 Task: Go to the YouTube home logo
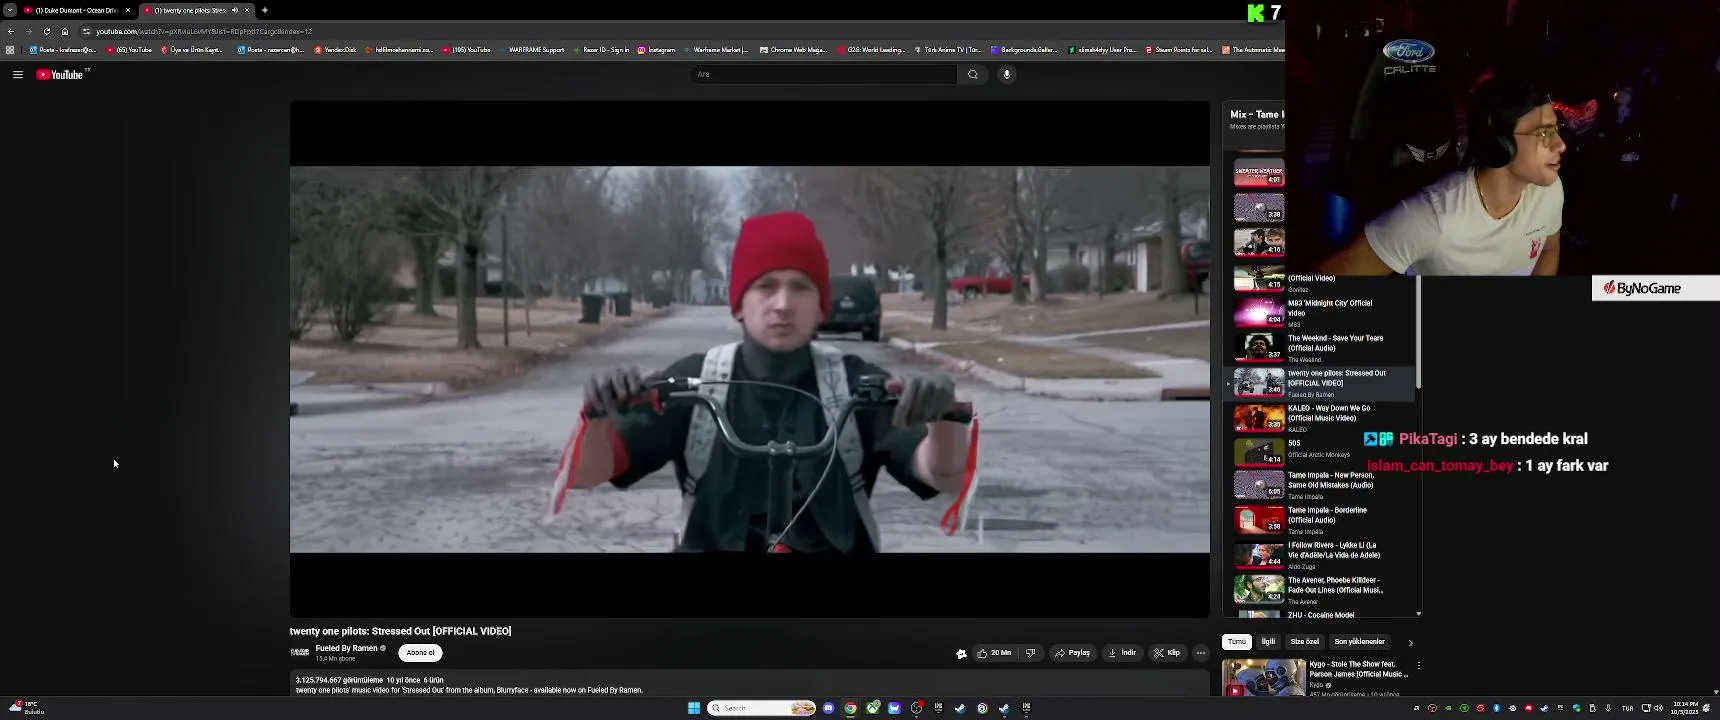(x=60, y=74)
